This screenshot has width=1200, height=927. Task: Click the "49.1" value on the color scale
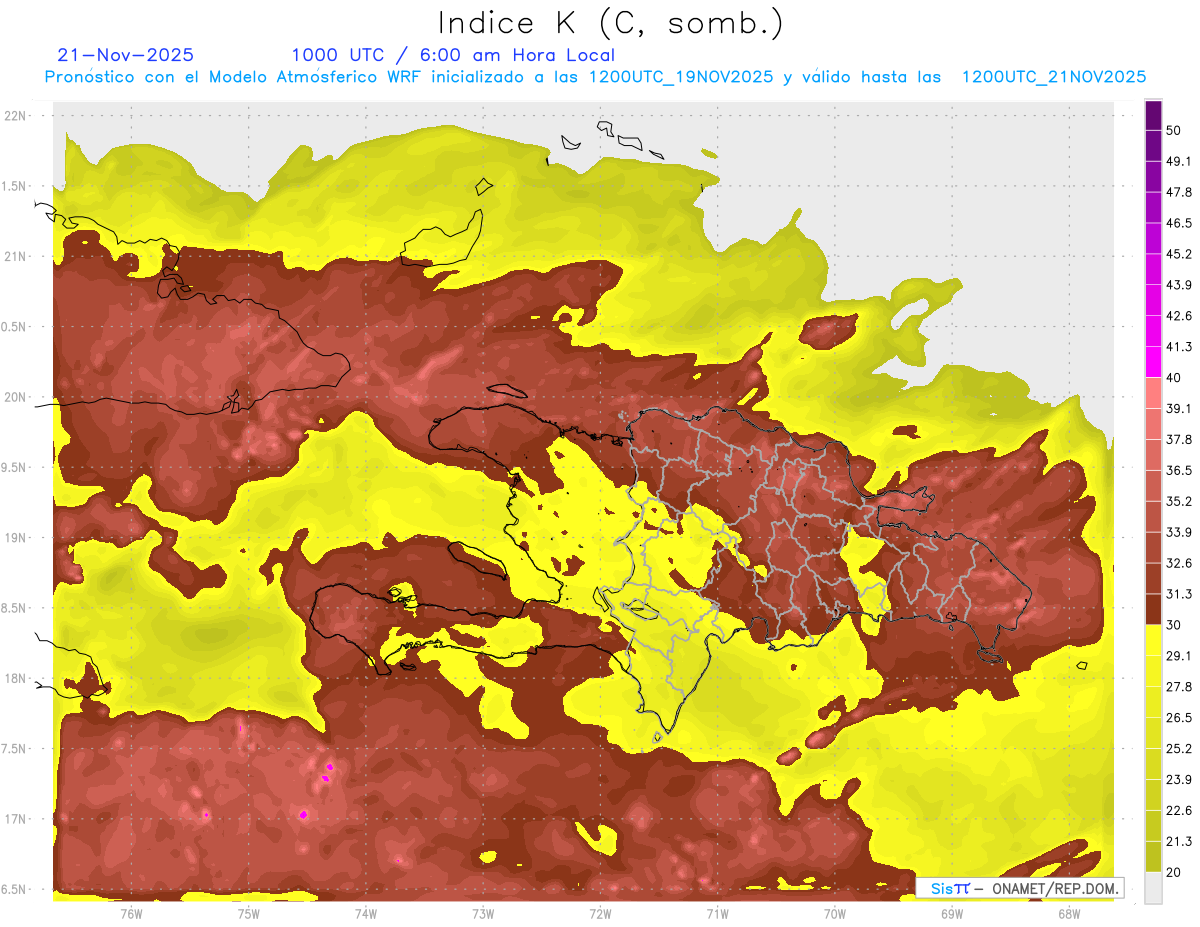pyautogui.click(x=1179, y=161)
